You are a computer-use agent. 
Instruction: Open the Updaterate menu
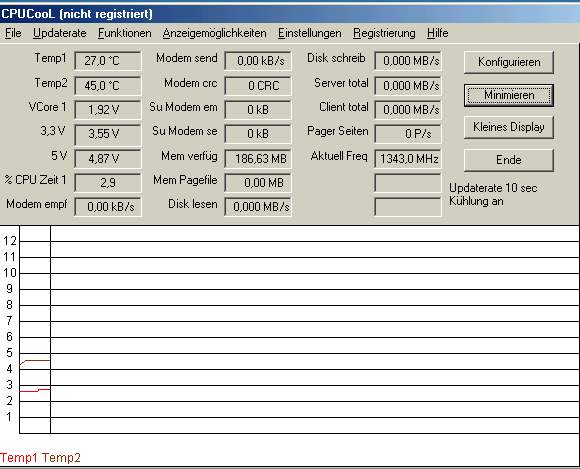click(60, 33)
